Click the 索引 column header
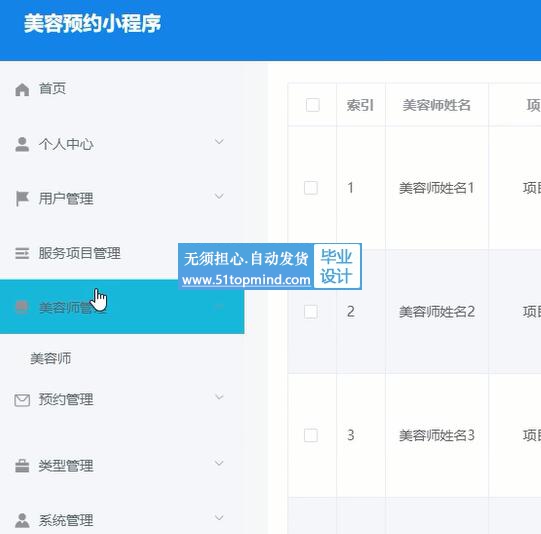The height and width of the screenshot is (534, 541). [x=360, y=105]
